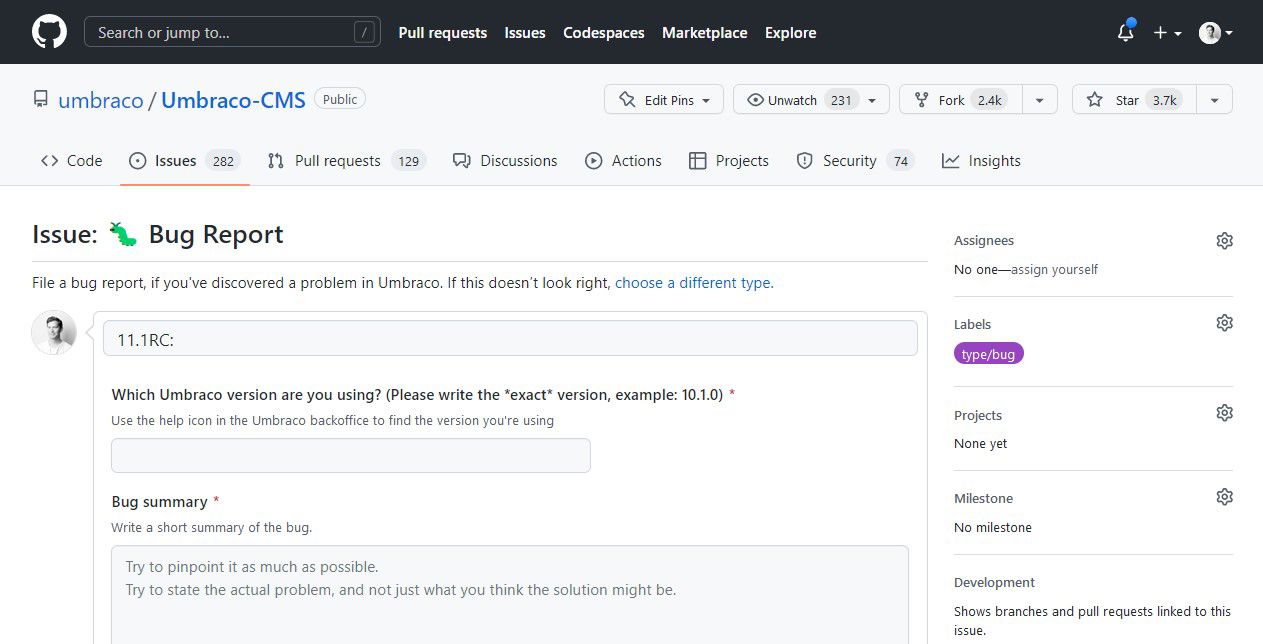Viewport: 1263px width, 644px height.
Task: Click the green bug emoji in heading
Action: click(x=123, y=235)
